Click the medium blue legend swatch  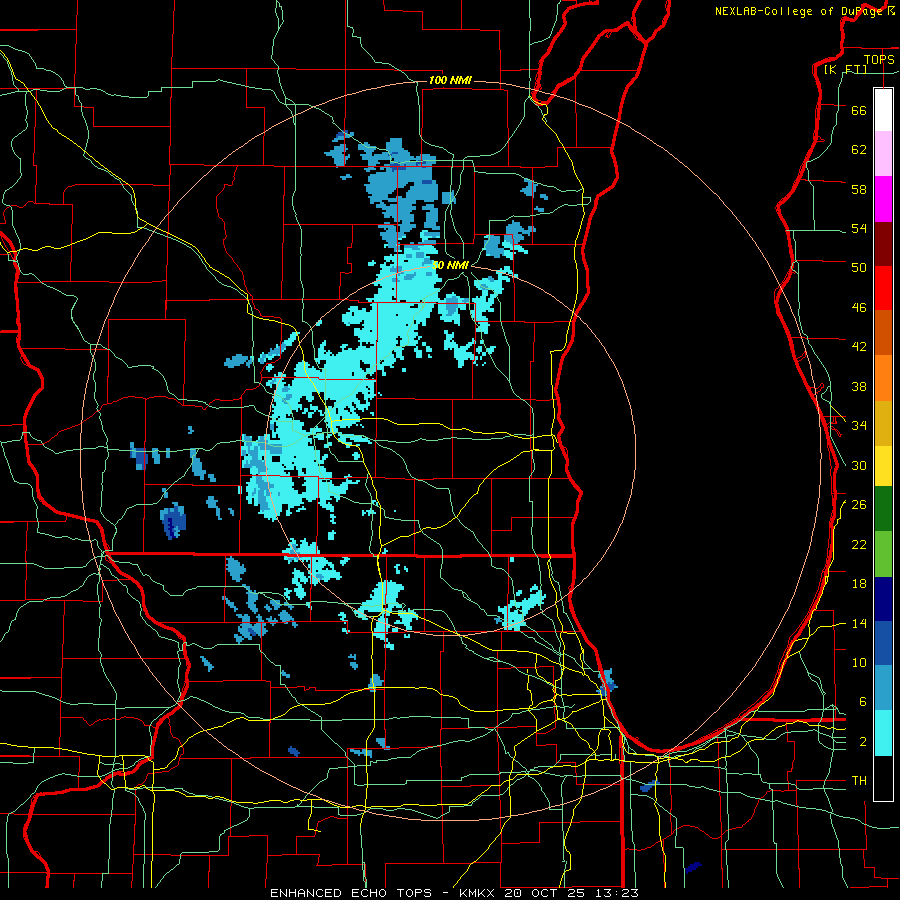883,643
